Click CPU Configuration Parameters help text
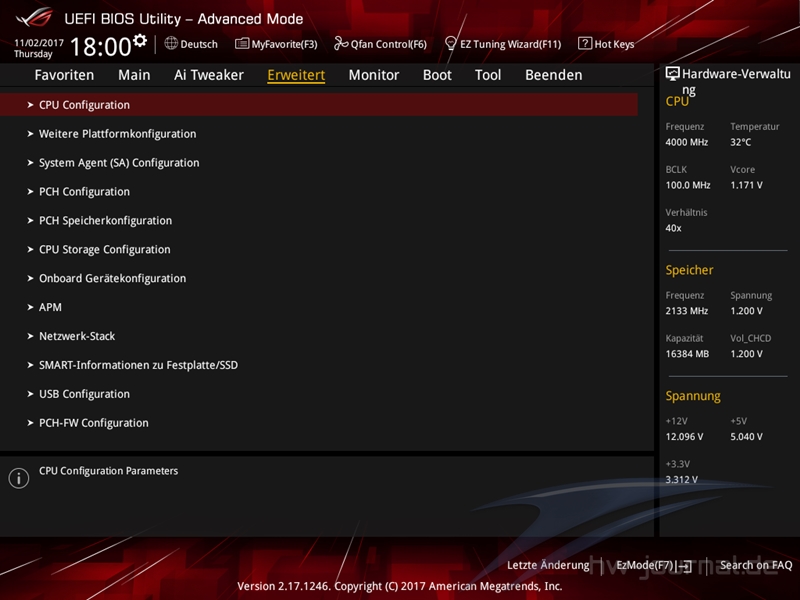 (x=109, y=471)
